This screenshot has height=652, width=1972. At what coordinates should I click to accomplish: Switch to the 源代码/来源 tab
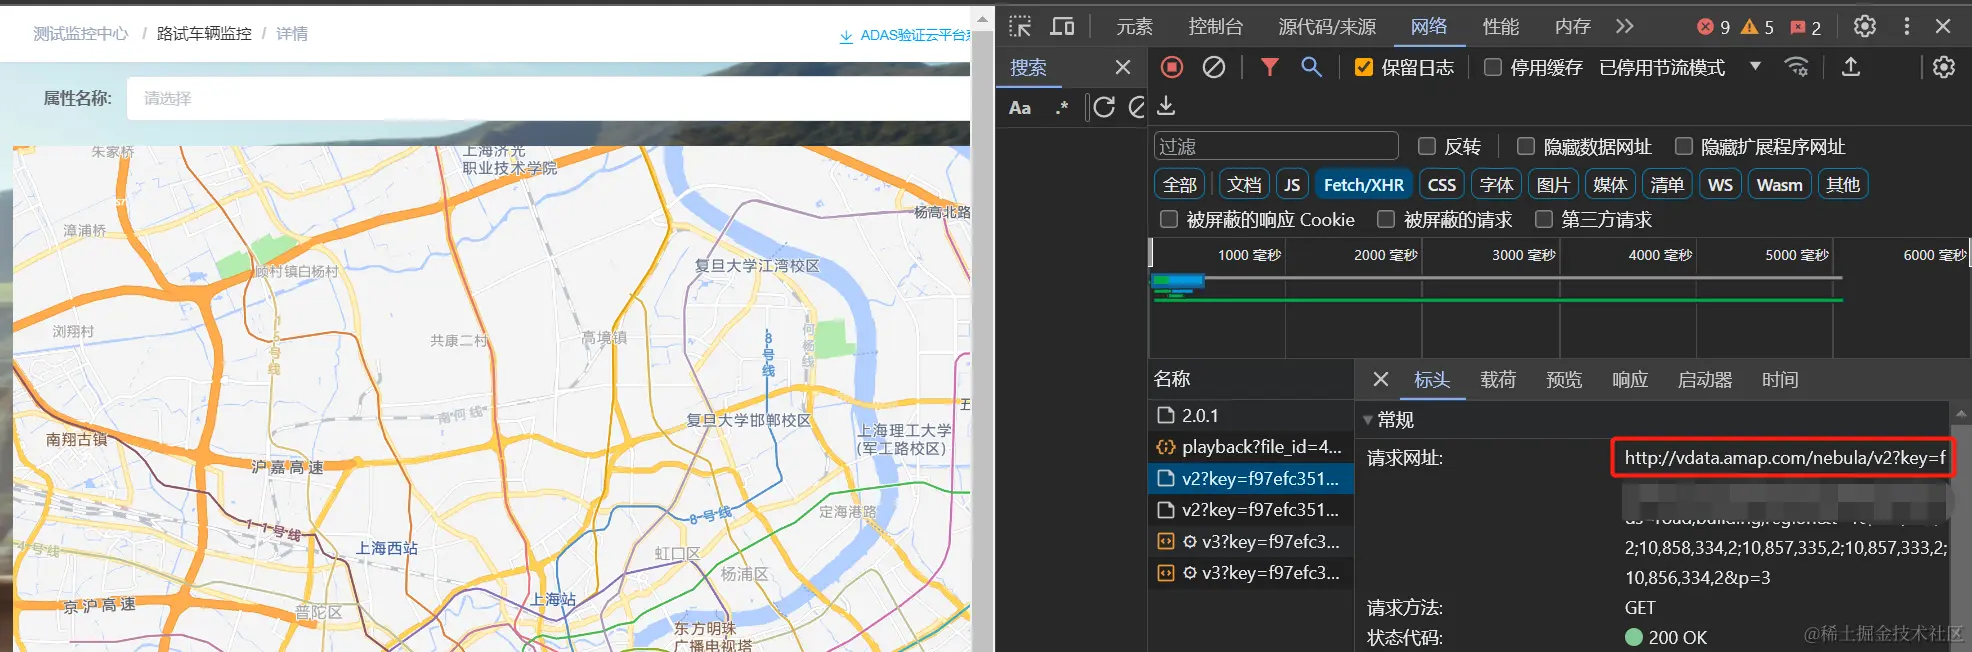[x=1327, y=27]
